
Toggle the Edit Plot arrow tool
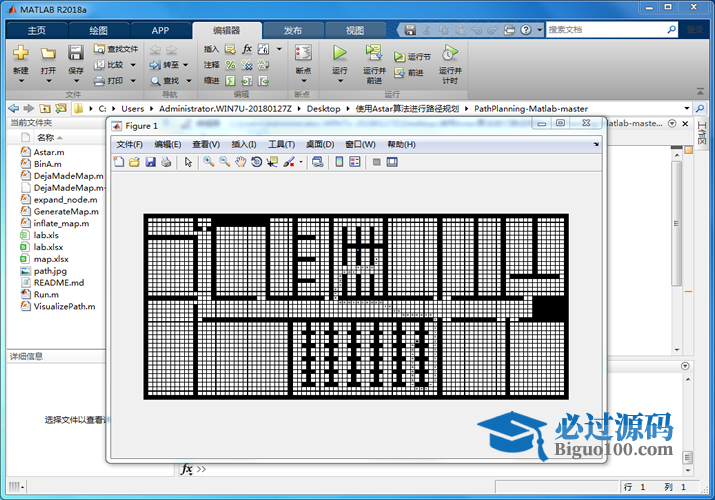point(188,162)
